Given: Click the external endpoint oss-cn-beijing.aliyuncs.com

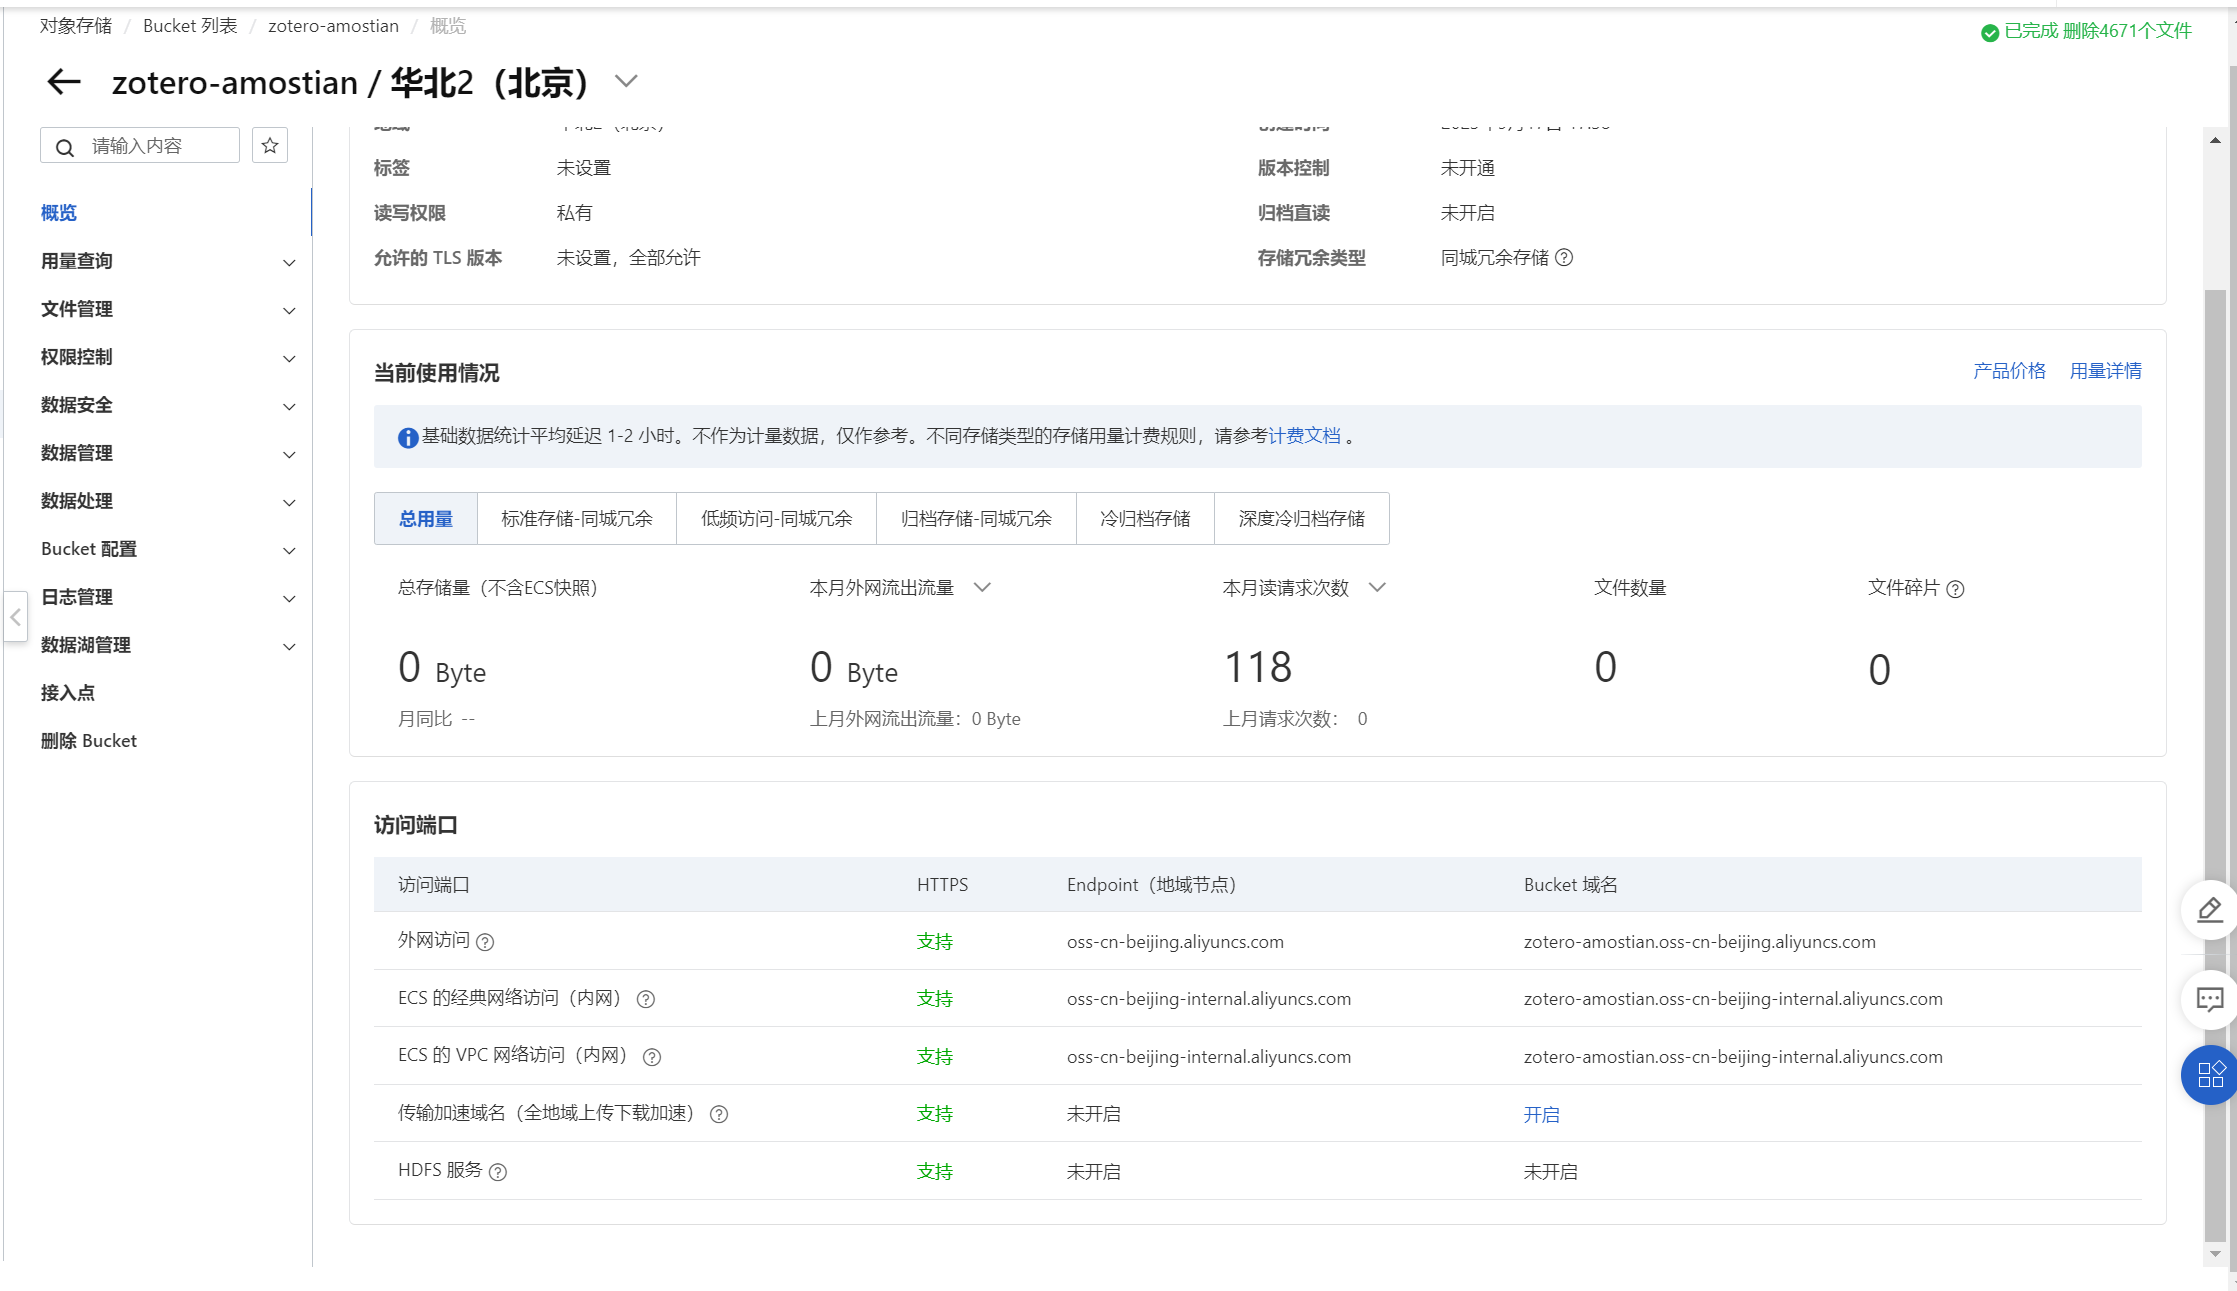Looking at the screenshot, I should pyautogui.click(x=1175, y=942).
